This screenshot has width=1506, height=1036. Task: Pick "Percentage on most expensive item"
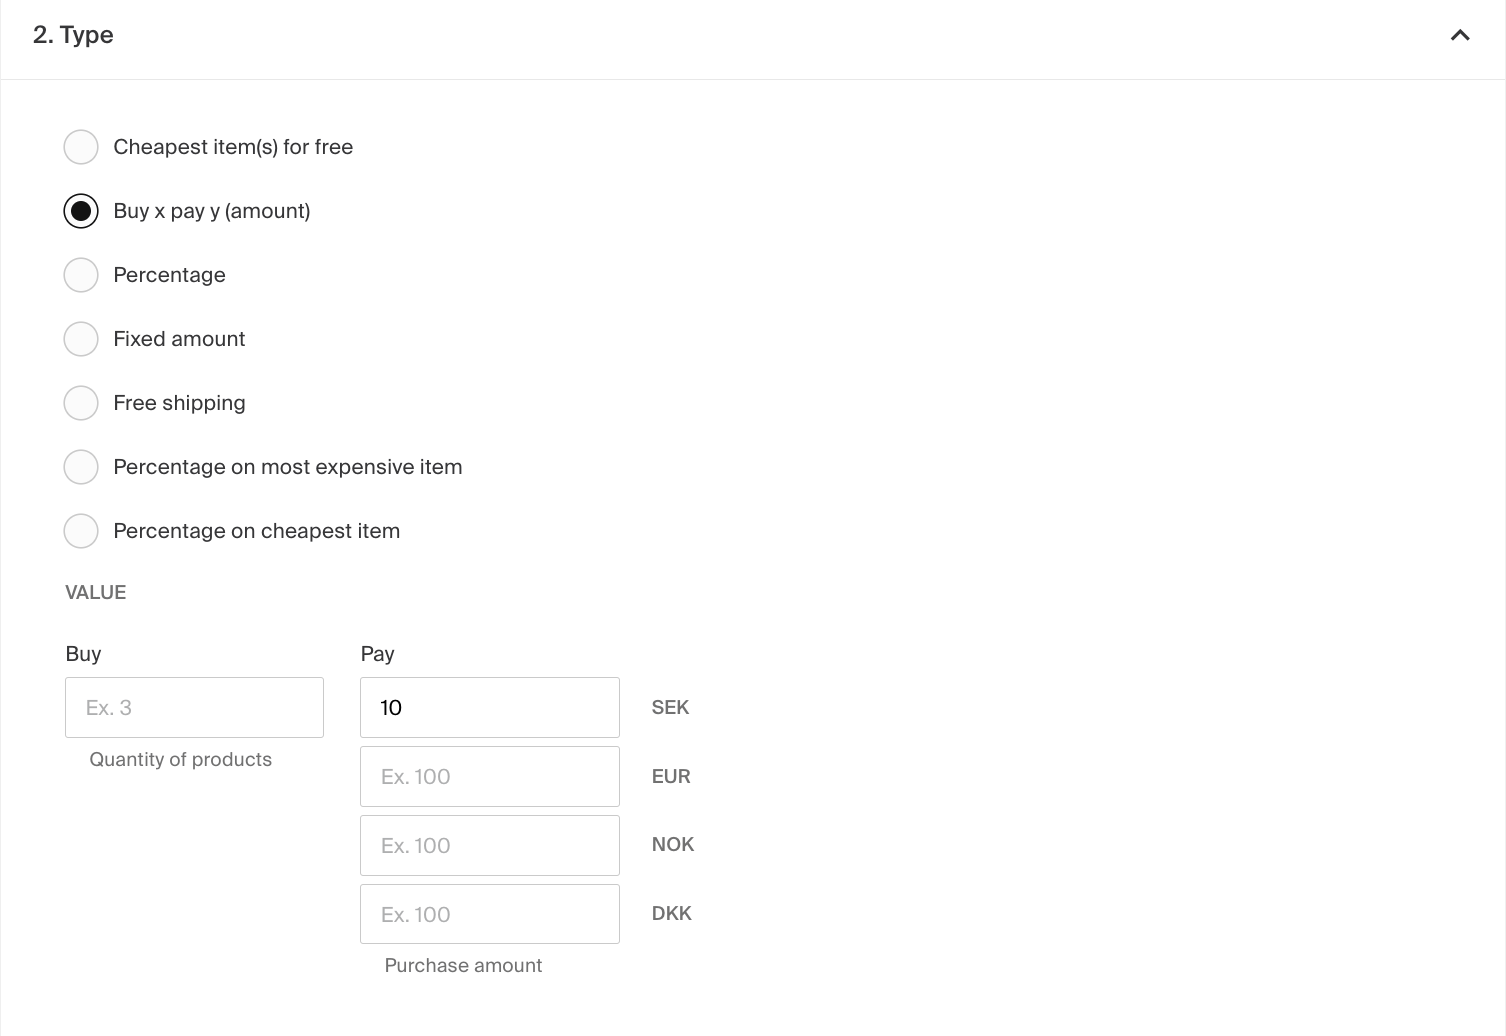click(81, 467)
